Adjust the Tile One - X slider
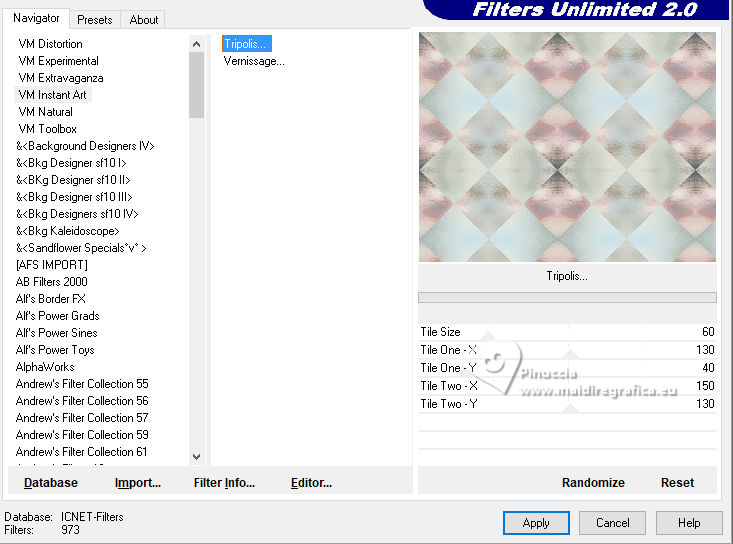733x544 pixels. pos(567,350)
